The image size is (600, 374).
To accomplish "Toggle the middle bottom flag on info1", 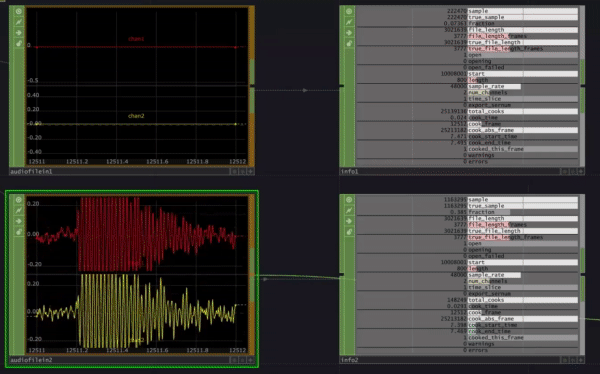I will [573, 171].
